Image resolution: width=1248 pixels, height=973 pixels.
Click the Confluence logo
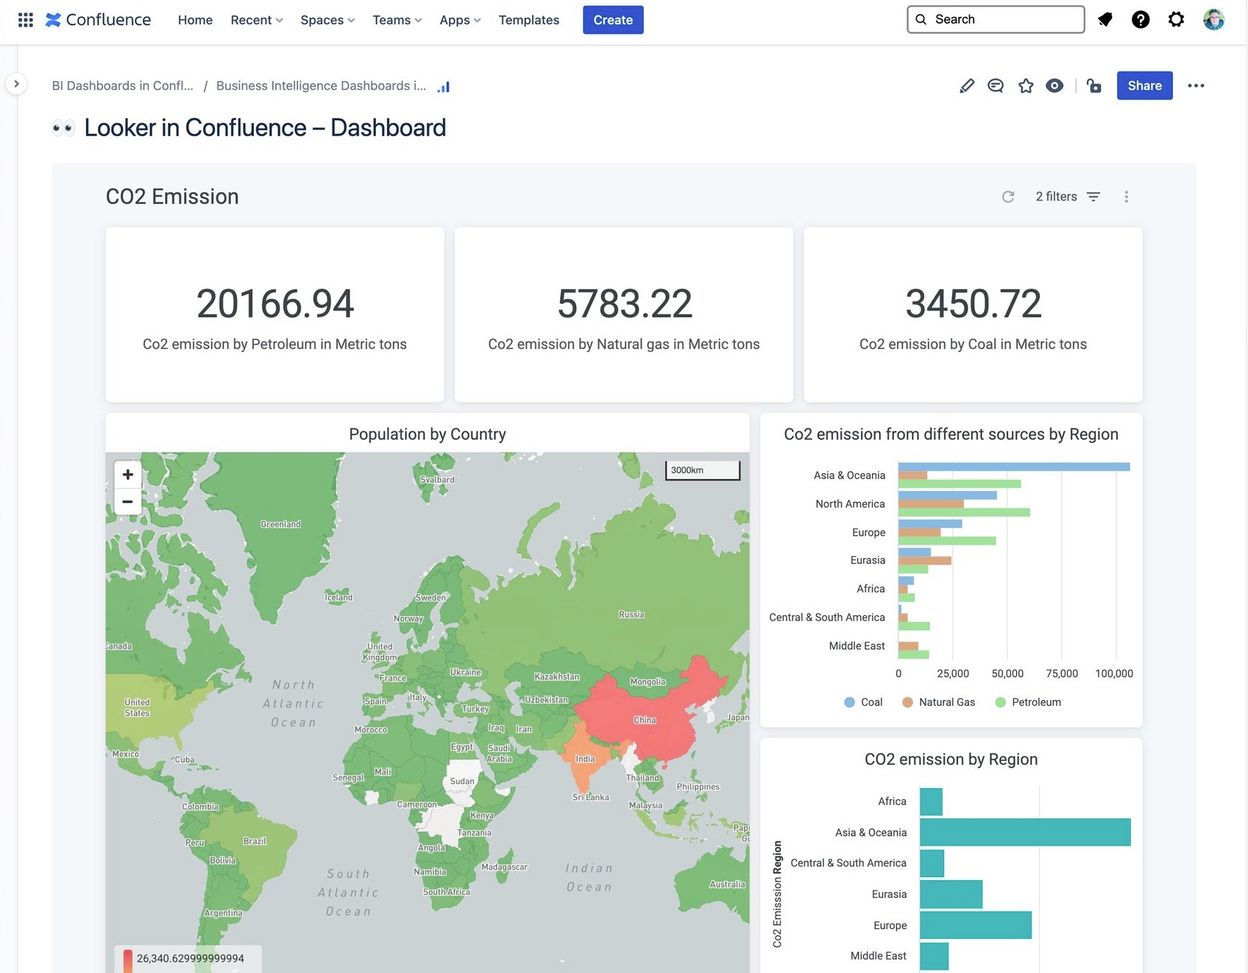(98, 19)
